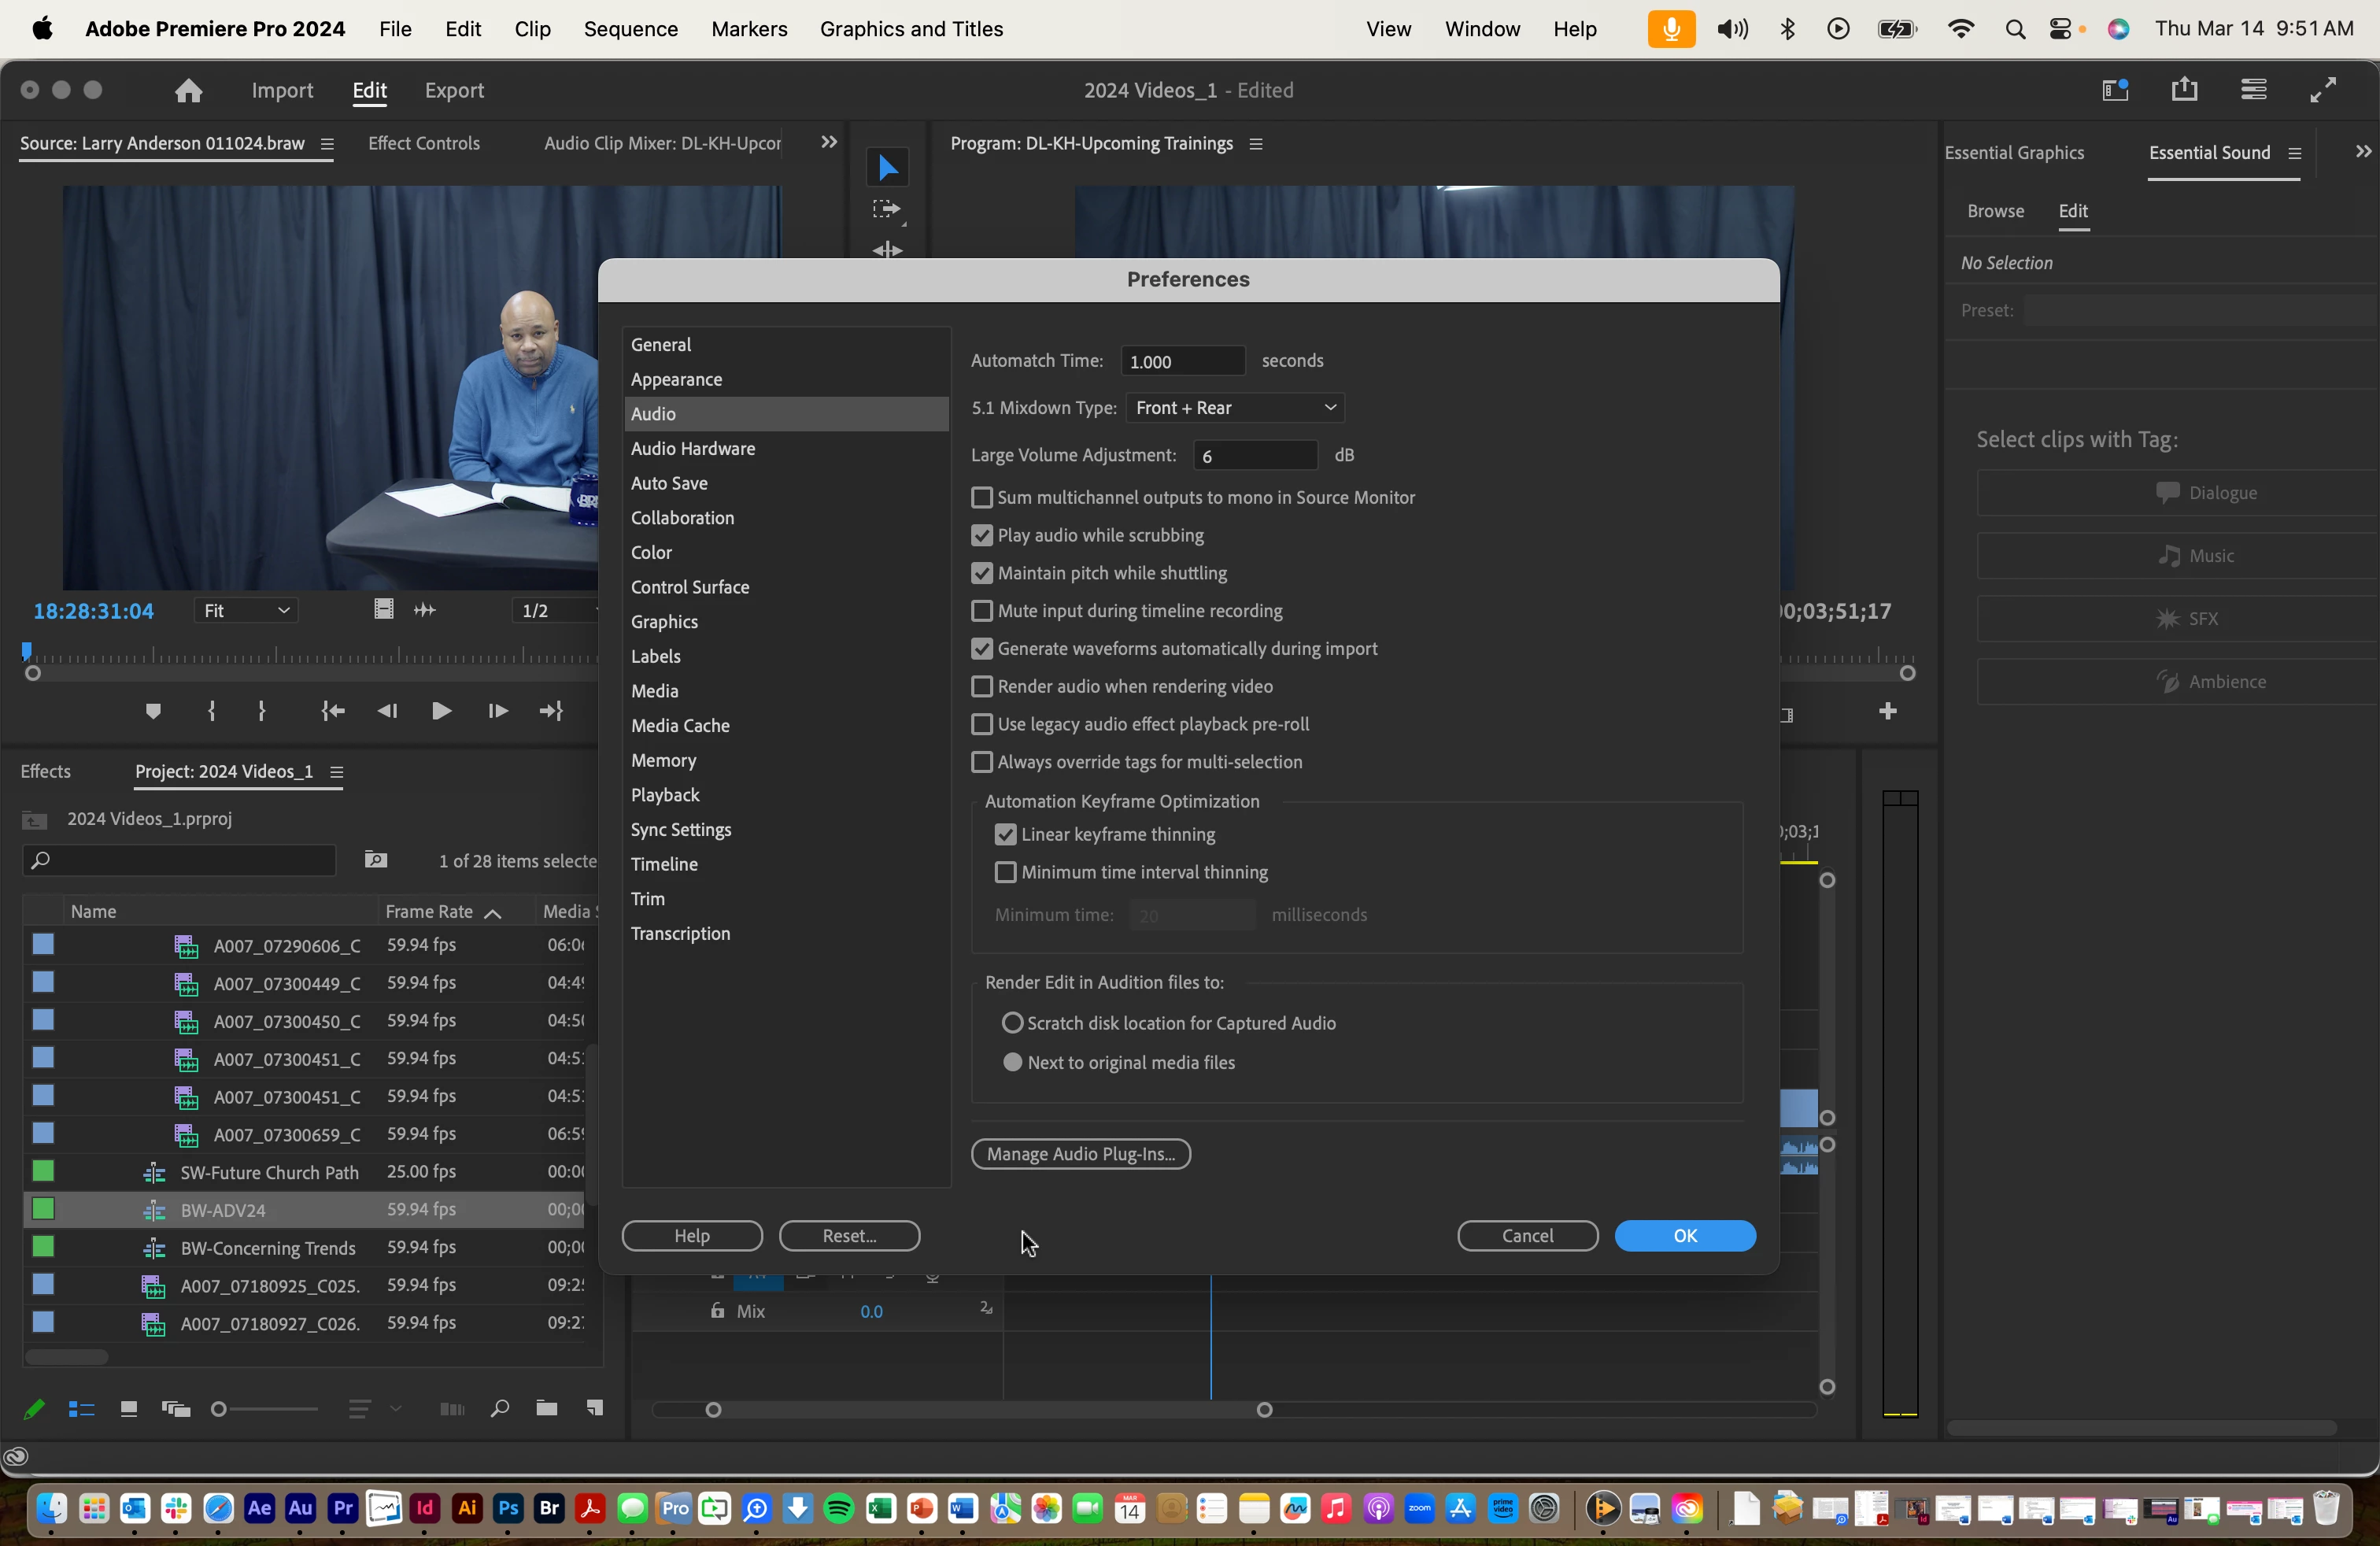The width and height of the screenshot is (2380, 1546).
Task: Click the Add Marker icon in Source Monitor
Action: pos(153,711)
